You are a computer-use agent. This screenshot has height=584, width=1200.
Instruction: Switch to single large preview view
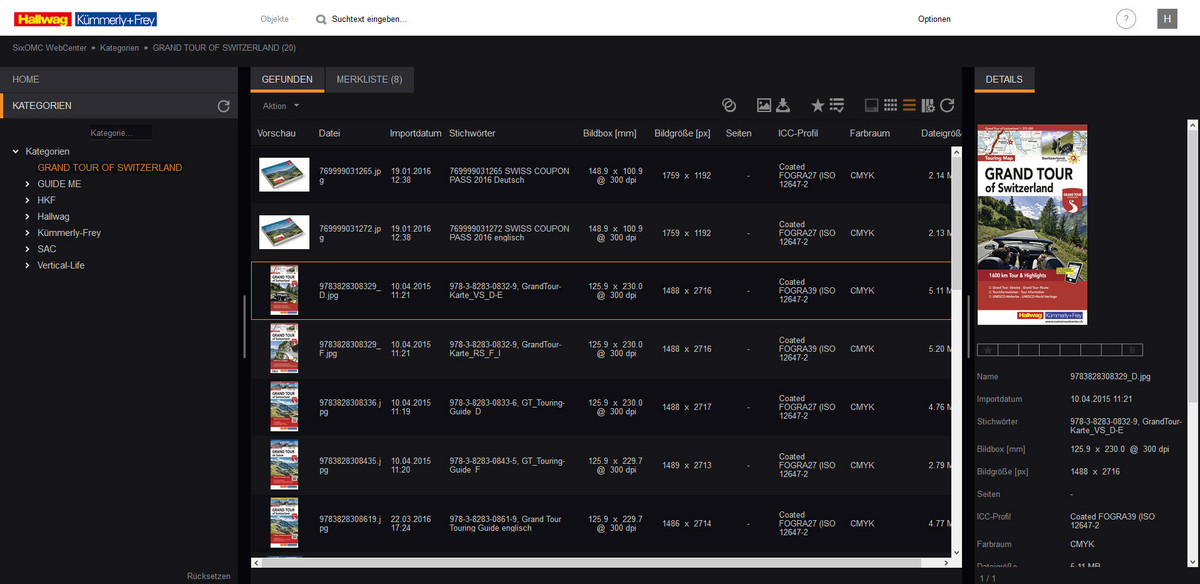click(871, 105)
